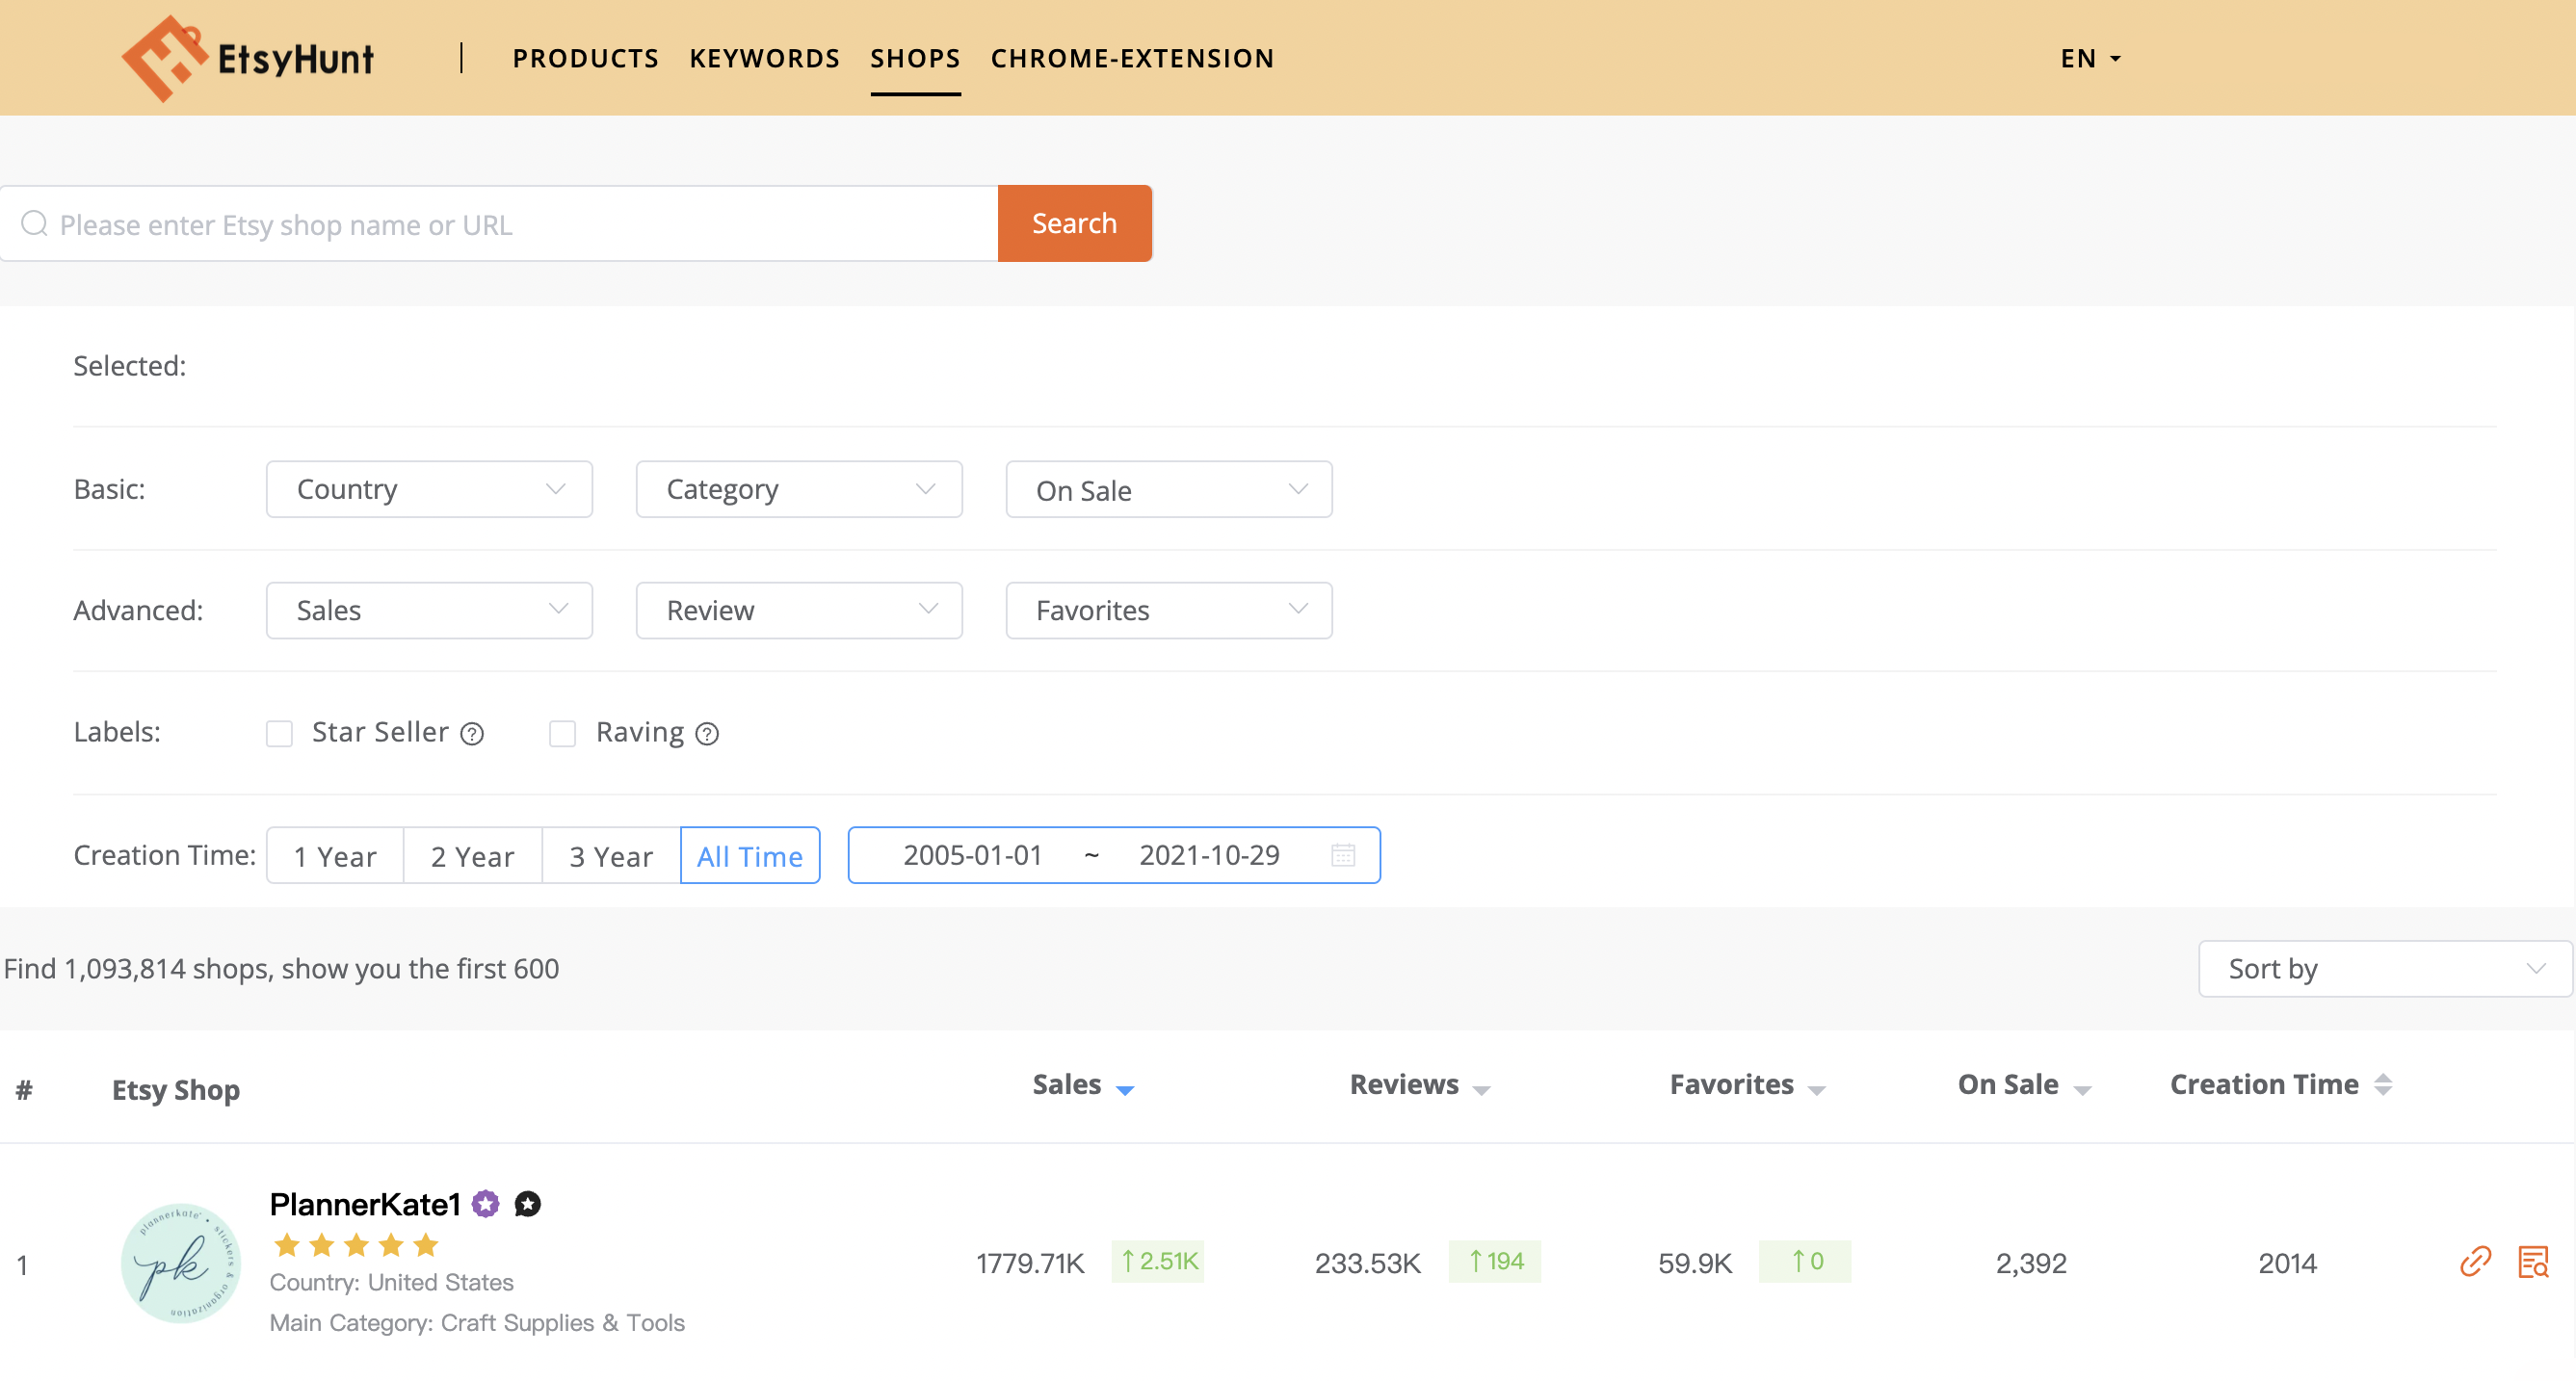Open the calendar icon next to date range
The image size is (2576, 1381).
[1344, 855]
